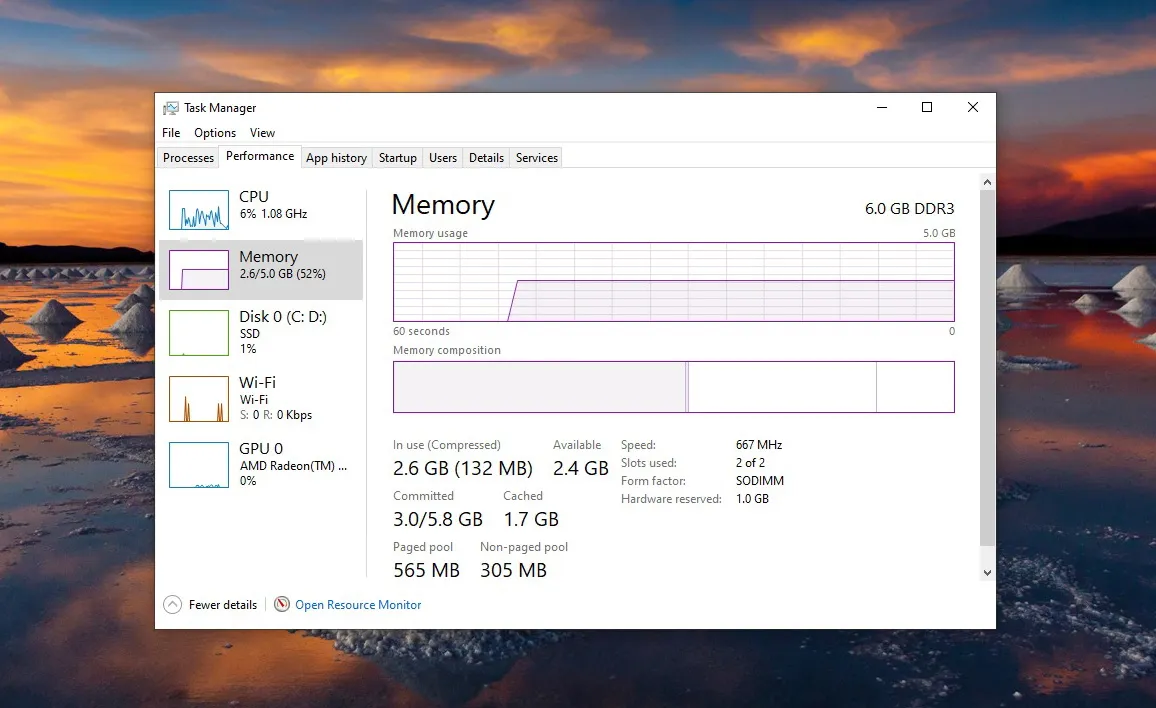Open the GPU 0 performance panel

260,464
